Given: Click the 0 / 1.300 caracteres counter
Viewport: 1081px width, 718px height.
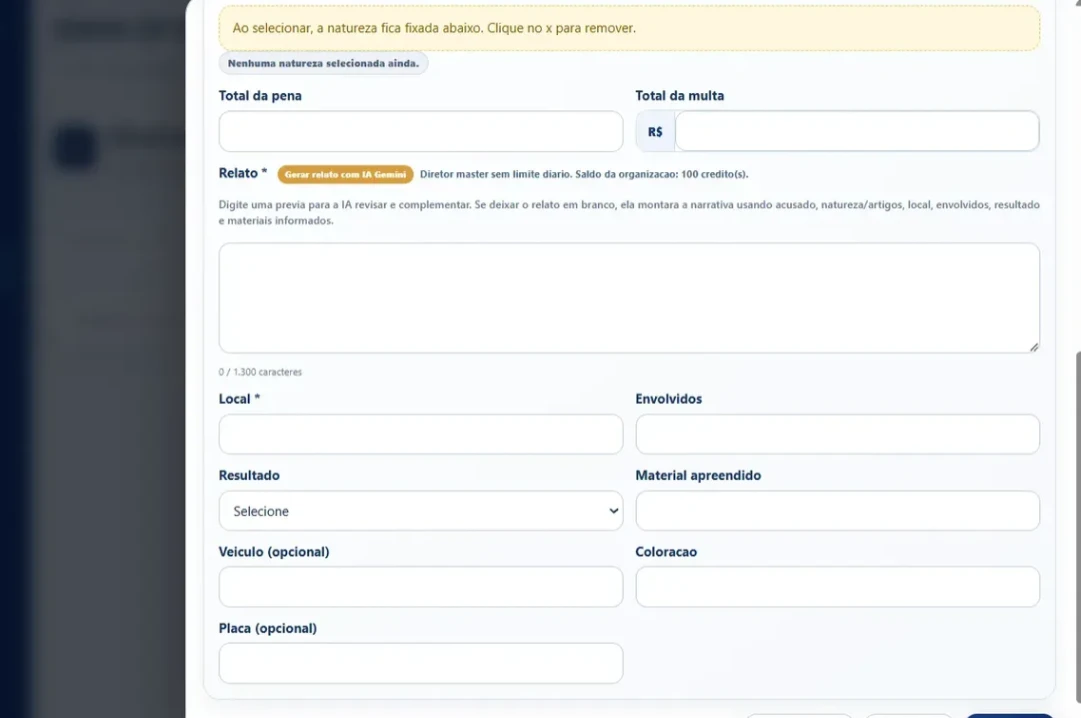Looking at the screenshot, I should [260, 372].
